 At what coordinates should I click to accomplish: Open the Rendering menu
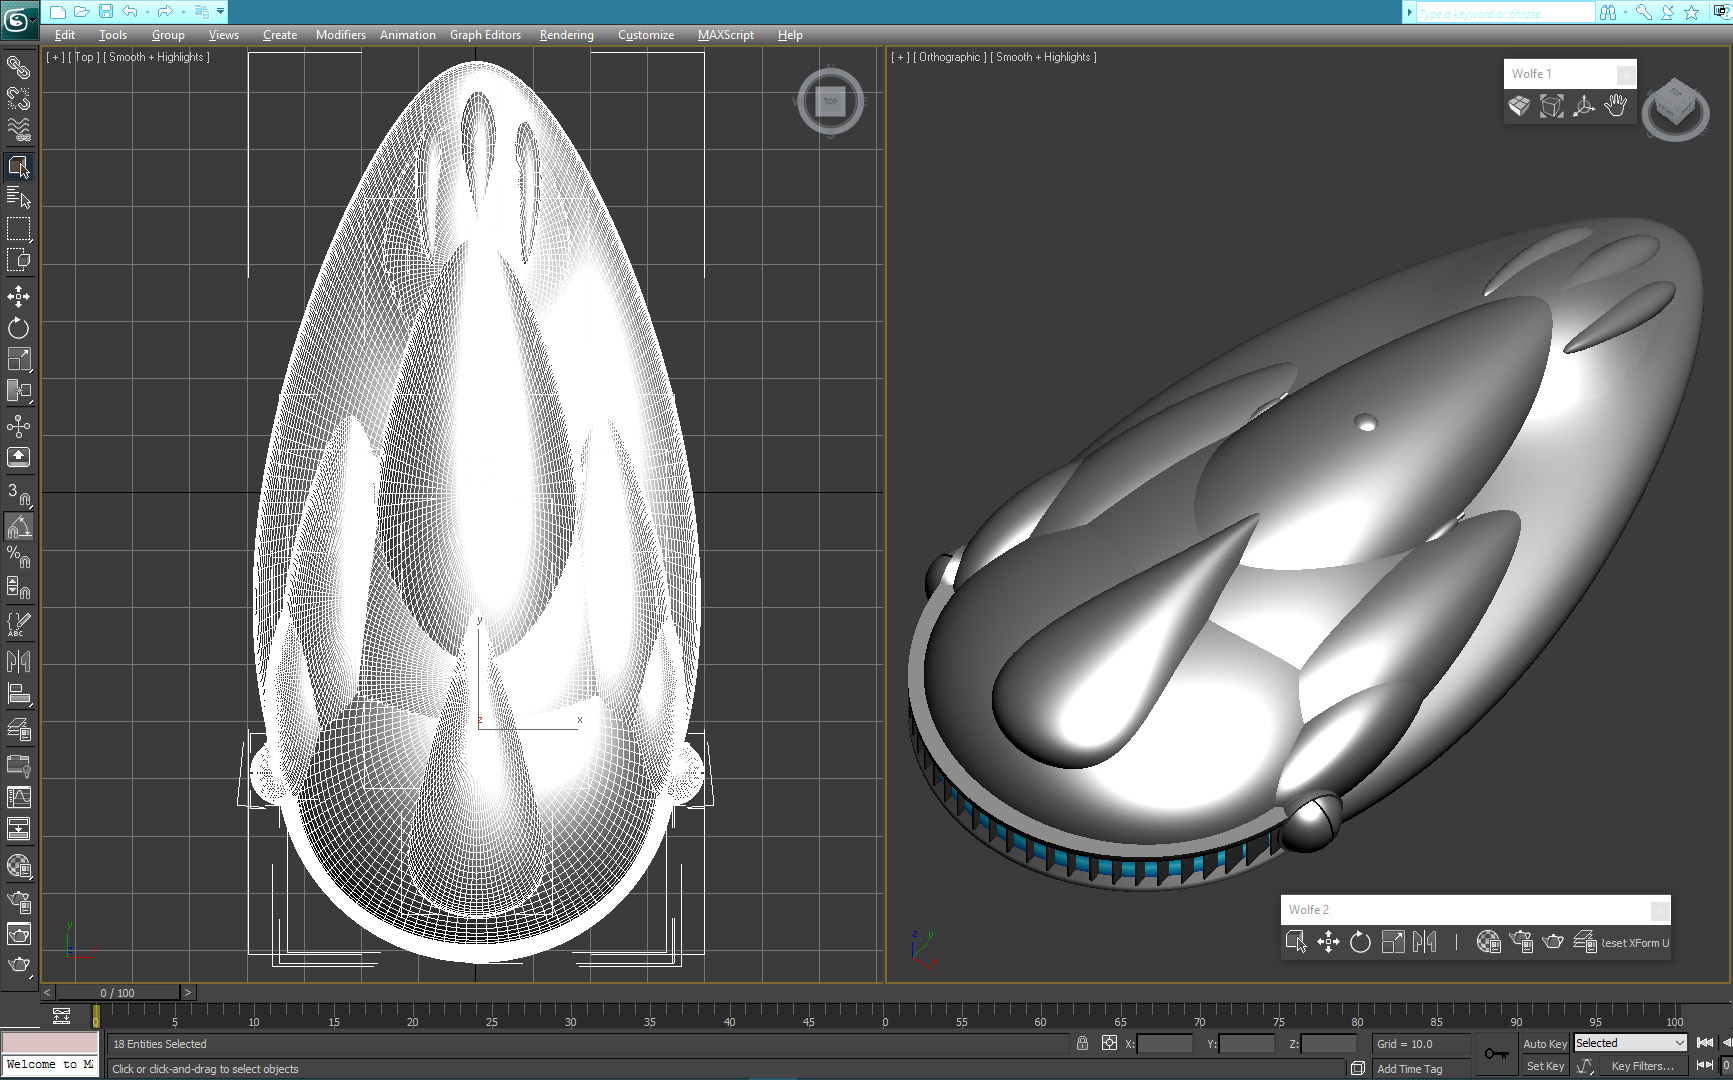tap(566, 35)
